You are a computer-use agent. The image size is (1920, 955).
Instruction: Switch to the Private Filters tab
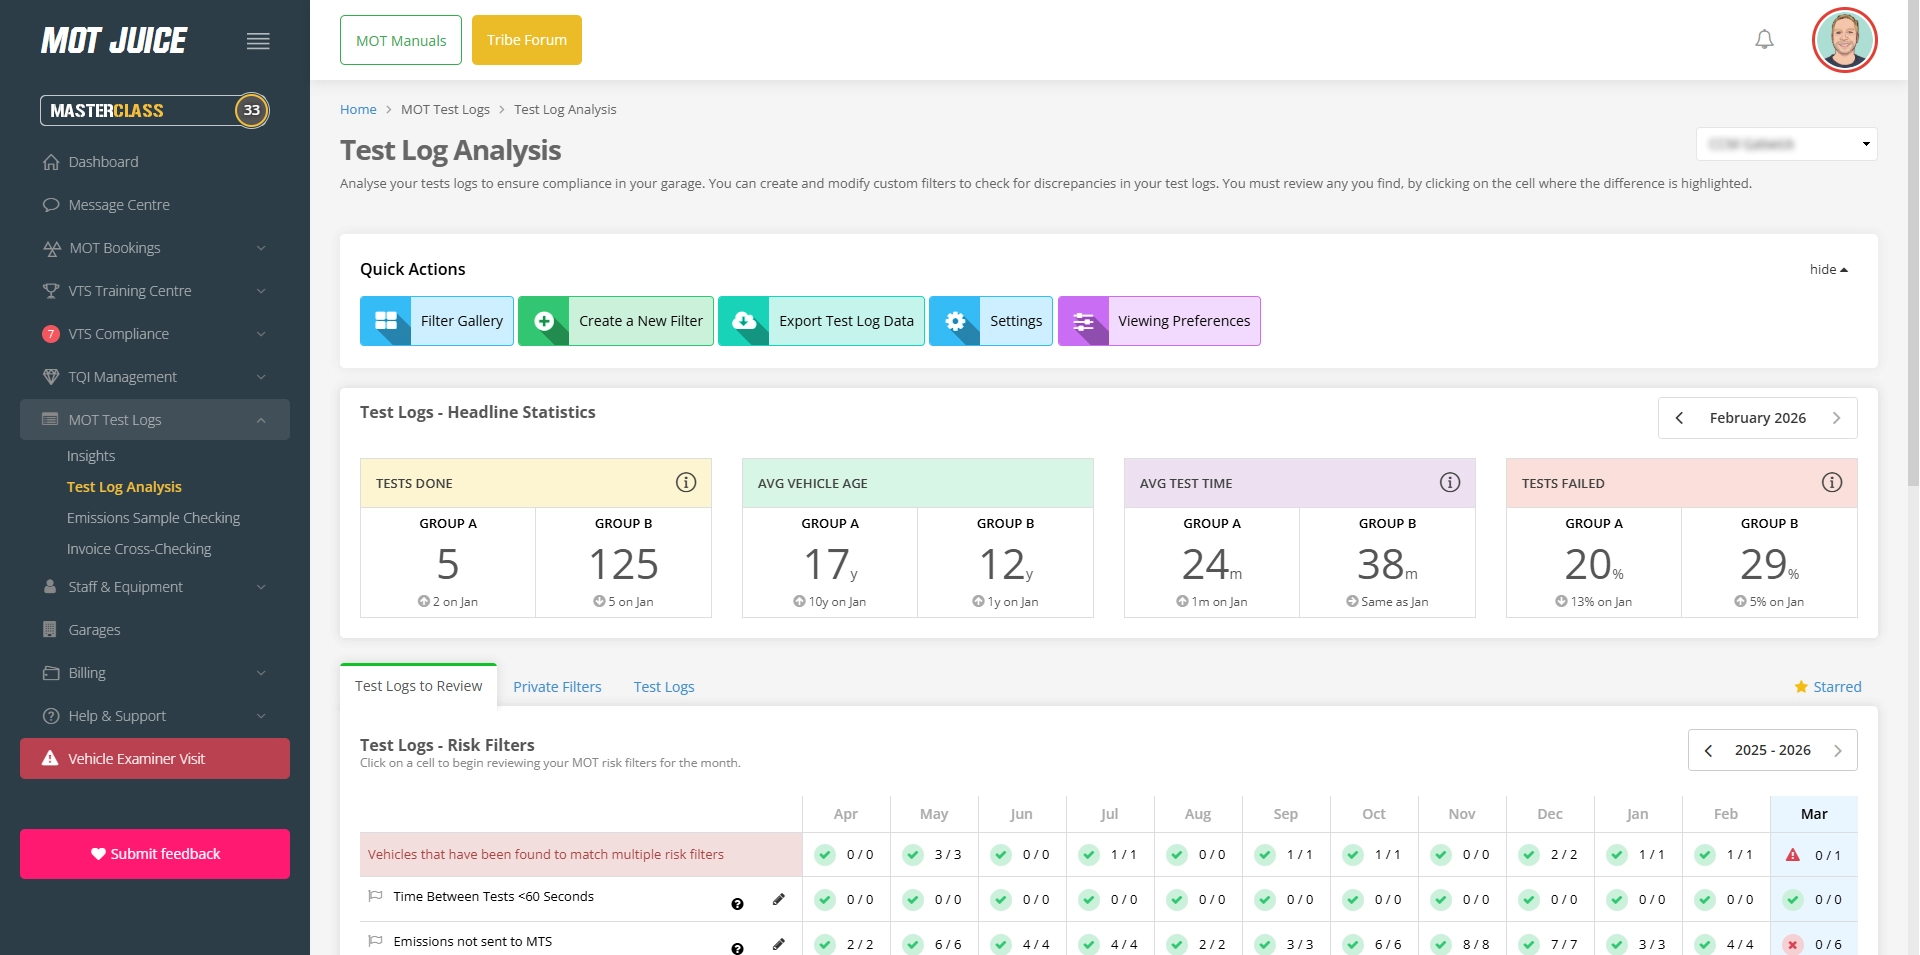point(557,686)
